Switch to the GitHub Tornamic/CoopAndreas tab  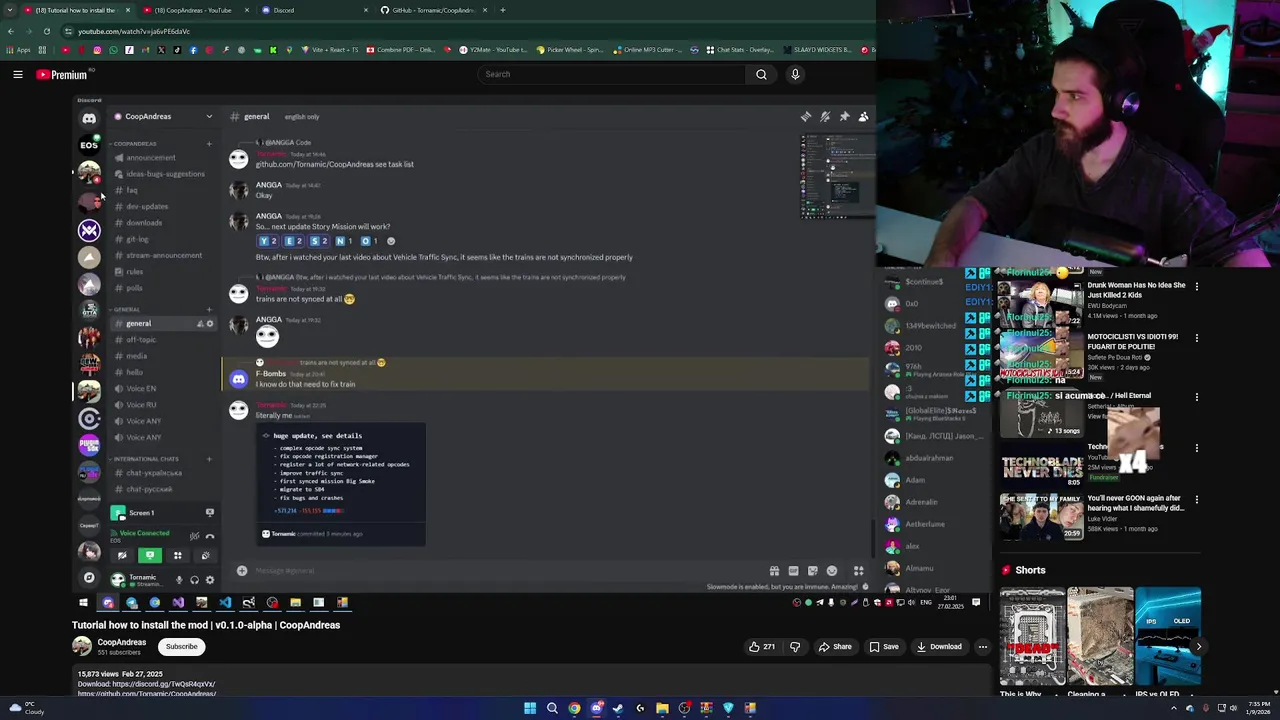tap(433, 10)
